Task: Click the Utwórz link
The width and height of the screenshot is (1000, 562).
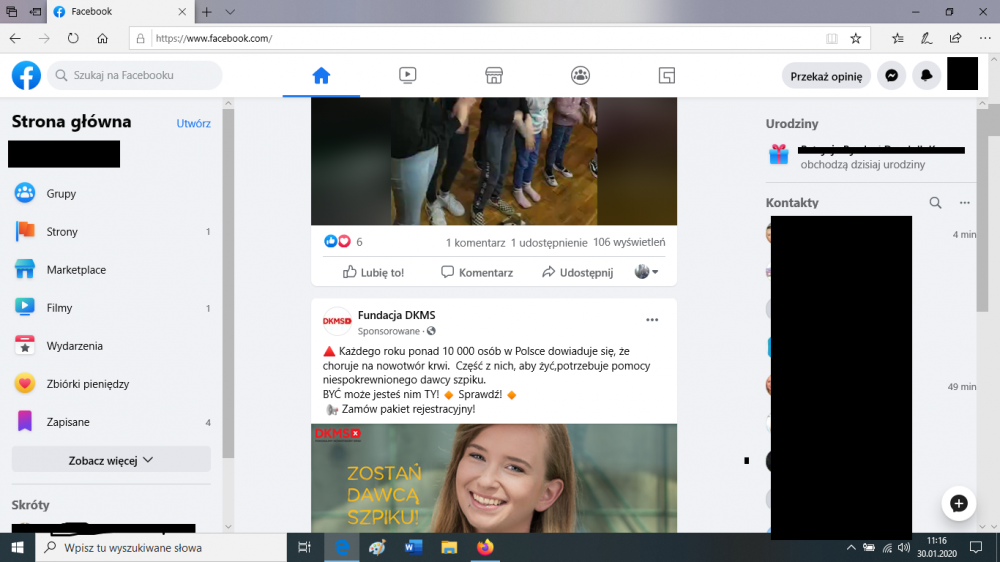Action: click(x=193, y=124)
